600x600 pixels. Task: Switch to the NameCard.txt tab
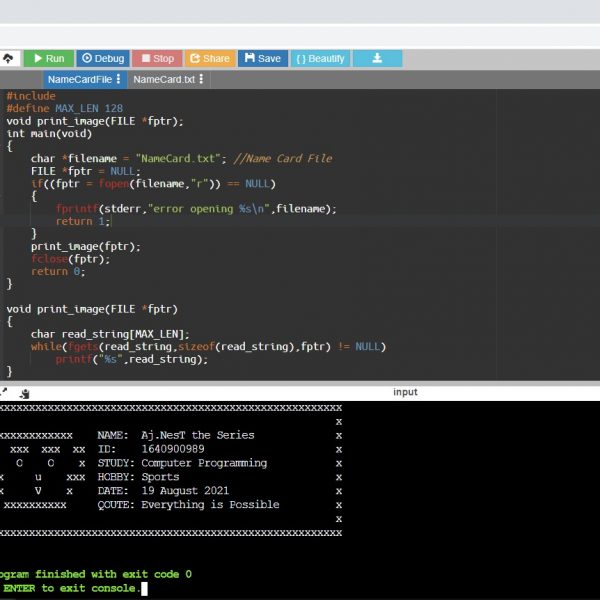pos(163,79)
